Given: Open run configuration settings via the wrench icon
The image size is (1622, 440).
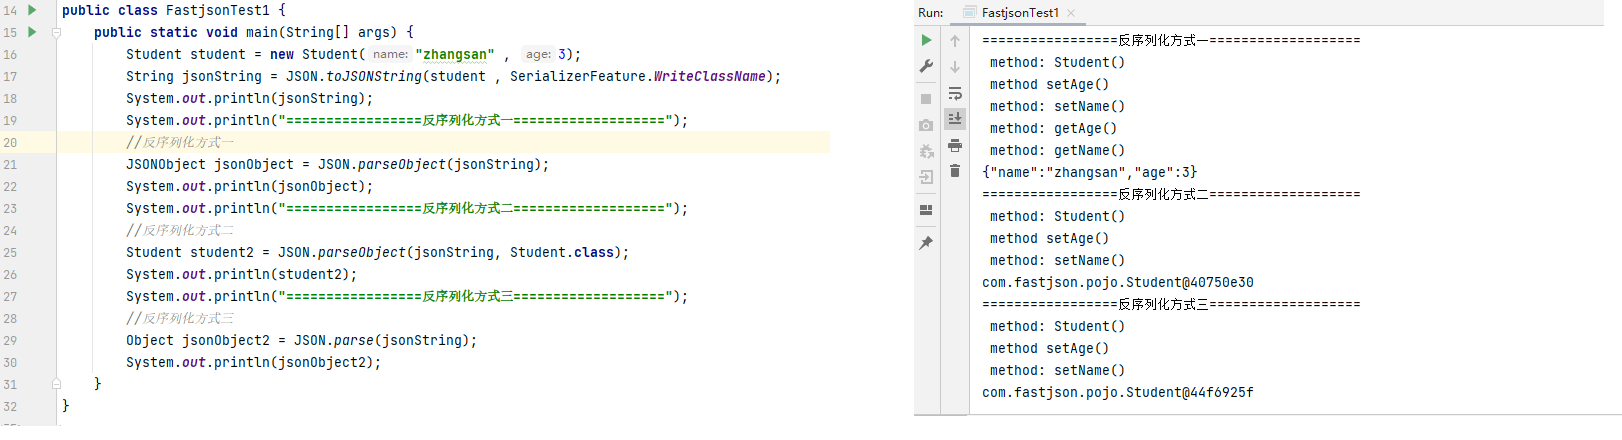Looking at the screenshot, I should [926, 66].
